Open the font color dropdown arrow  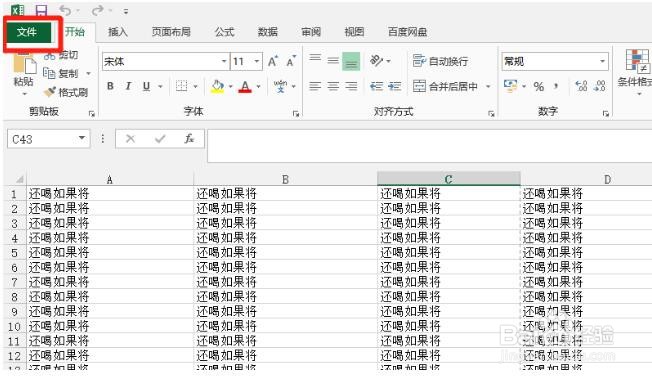tap(259, 86)
